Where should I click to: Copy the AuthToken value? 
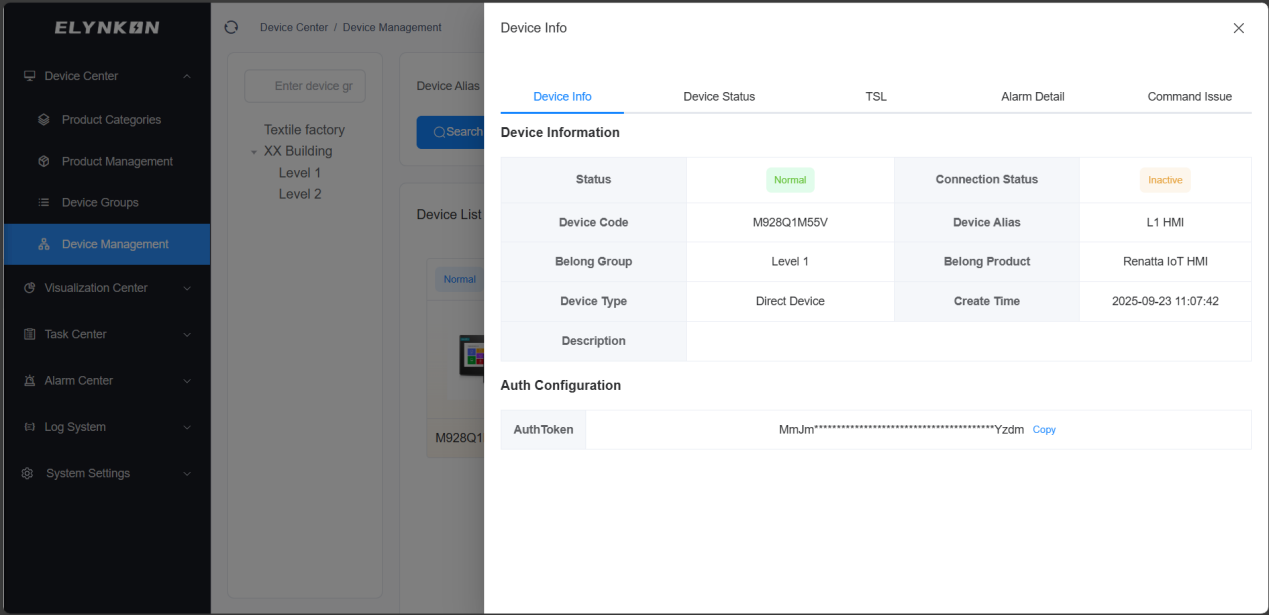click(x=1044, y=430)
